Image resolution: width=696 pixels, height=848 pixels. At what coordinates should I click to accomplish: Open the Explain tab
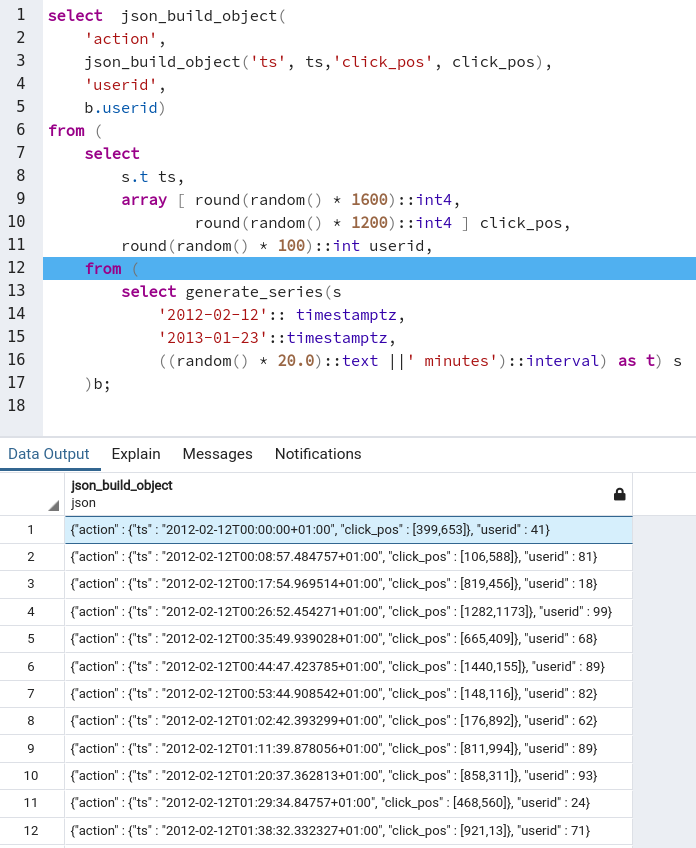(136, 454)
